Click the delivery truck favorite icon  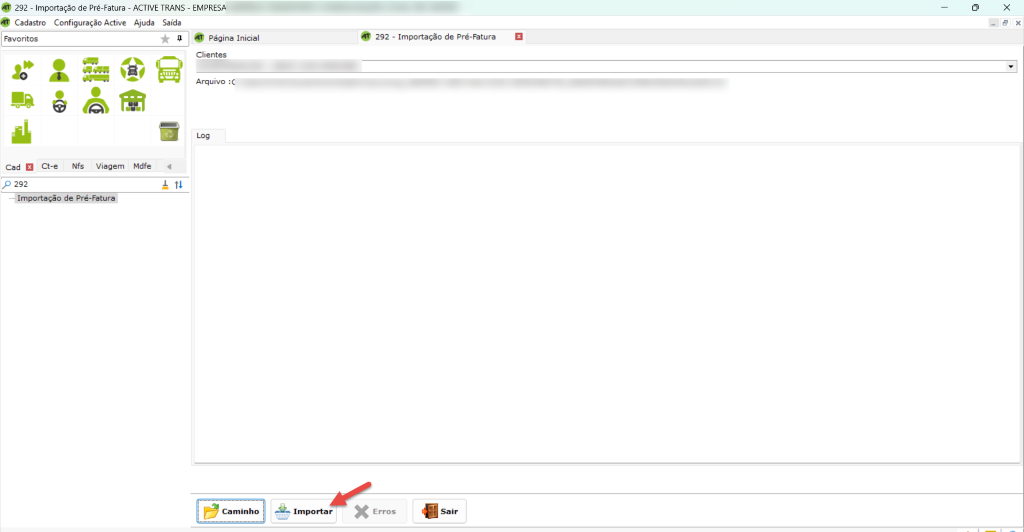(23, 101)
